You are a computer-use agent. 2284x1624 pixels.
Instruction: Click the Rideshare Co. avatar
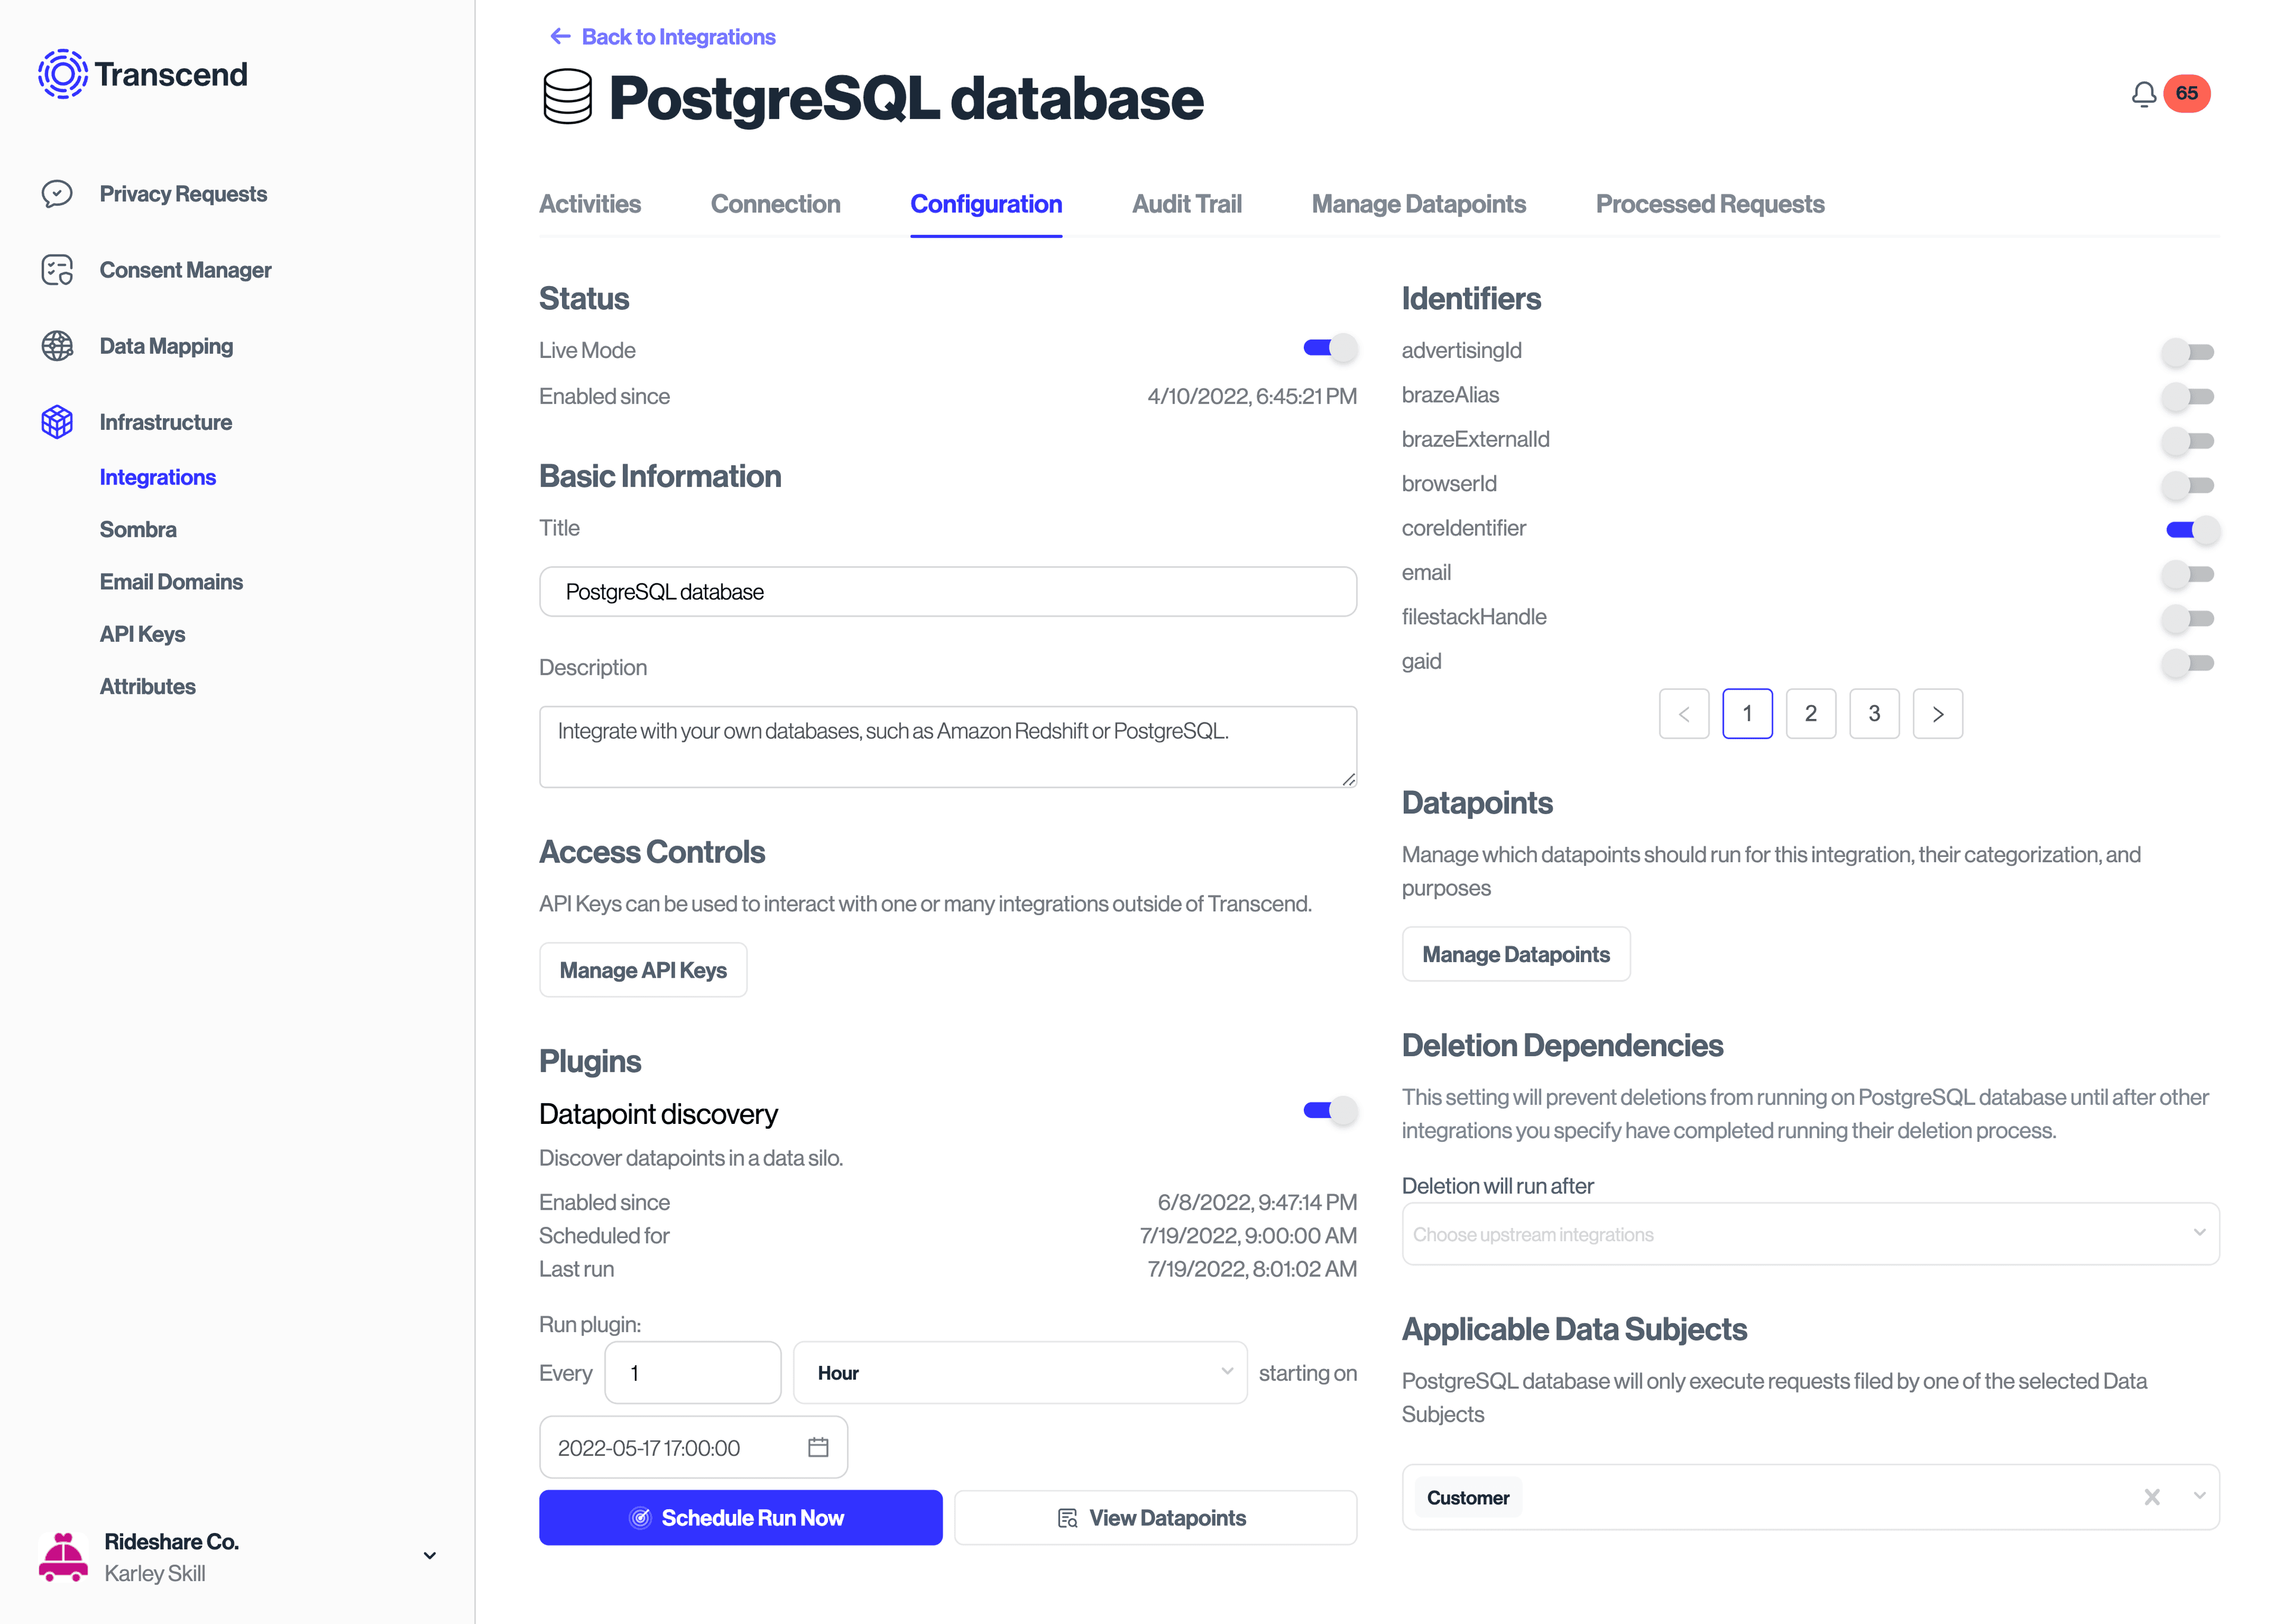(x=62, y=1555)
